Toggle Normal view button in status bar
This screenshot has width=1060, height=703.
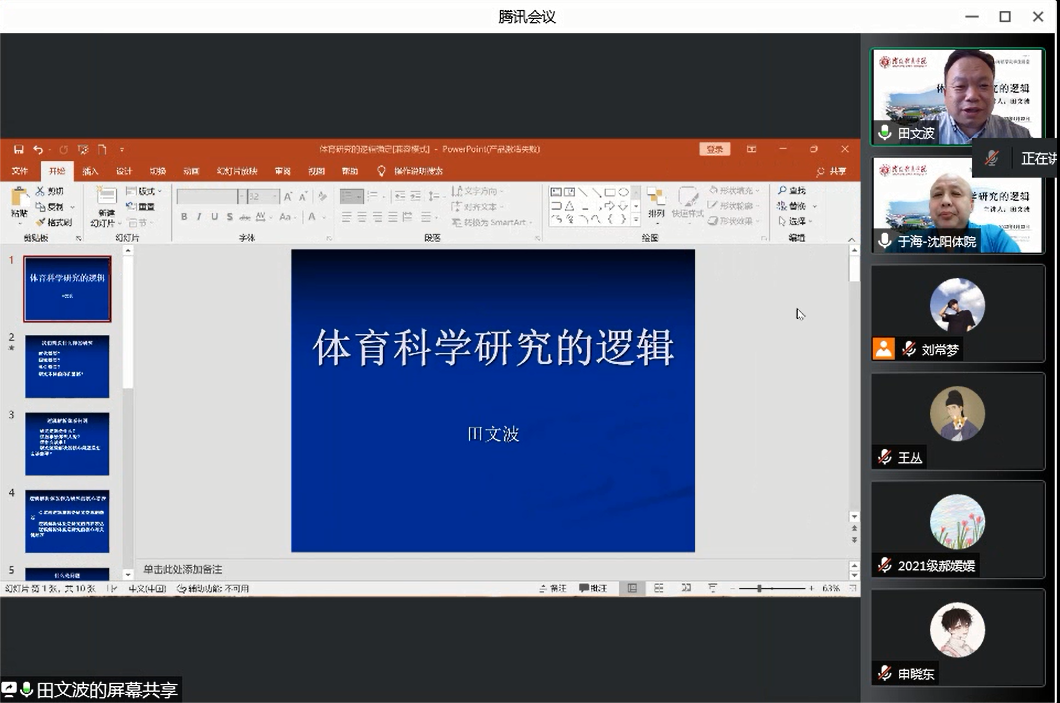(632, 588)
